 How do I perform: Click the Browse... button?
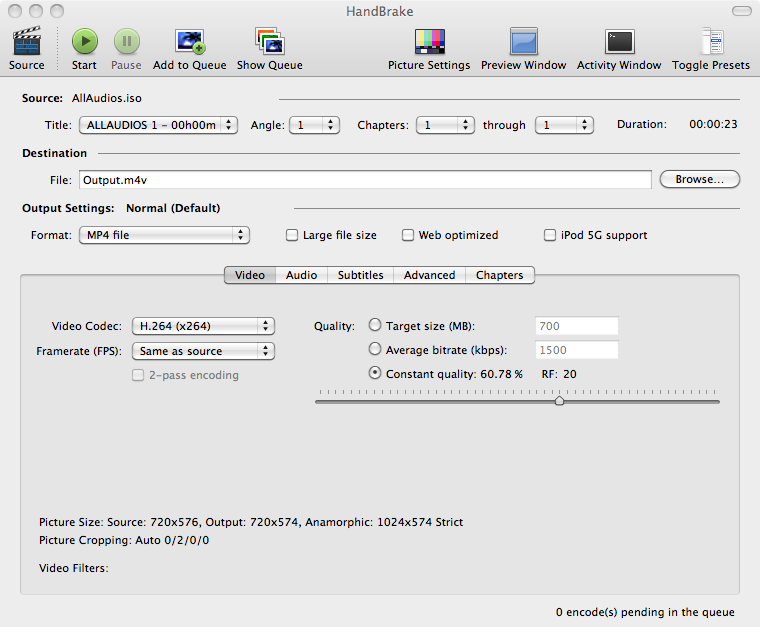click(699, 180)
